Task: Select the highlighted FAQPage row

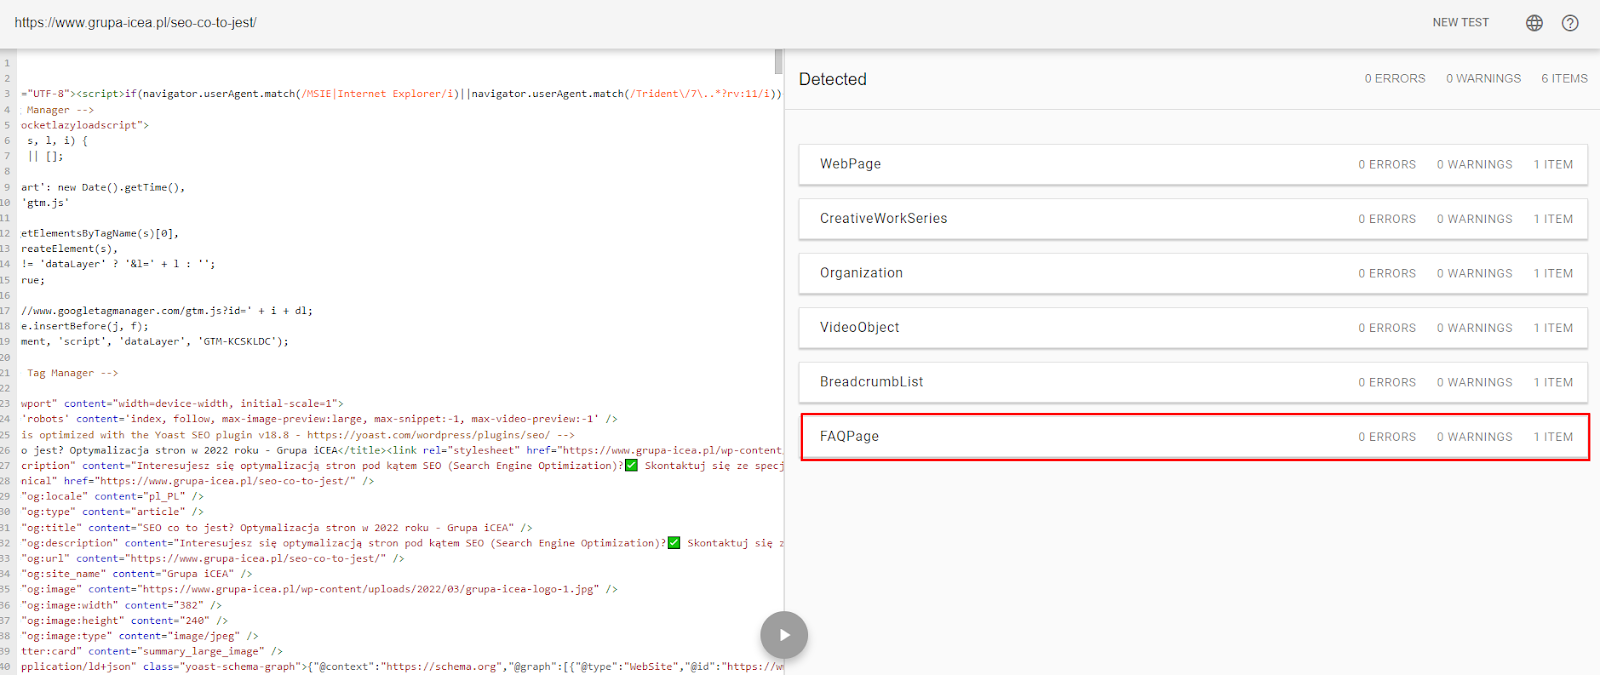Action: [x=1193, y=437]
